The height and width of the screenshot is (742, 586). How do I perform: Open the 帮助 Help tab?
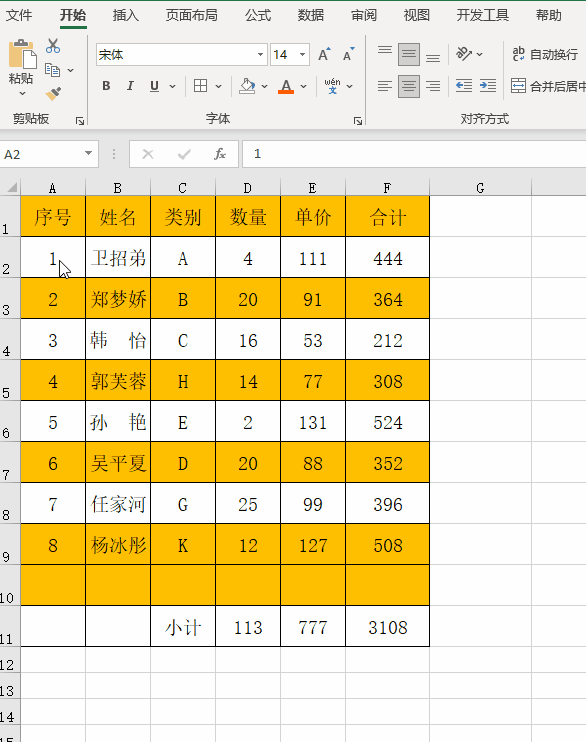549,15
